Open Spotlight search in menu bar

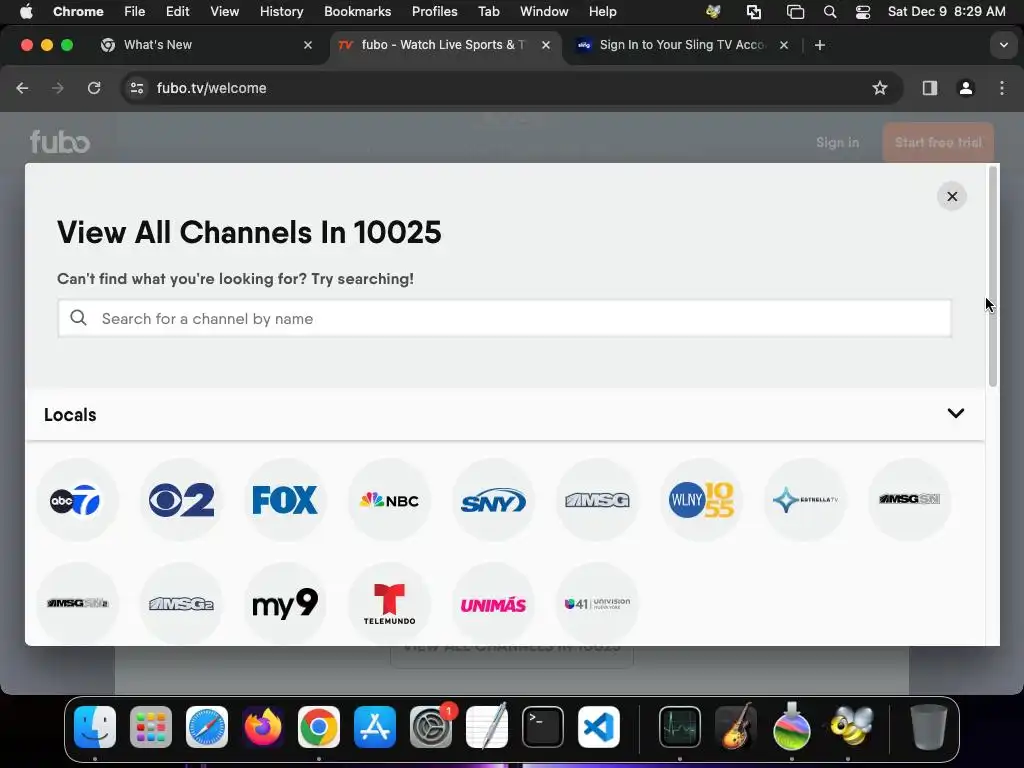829,12
